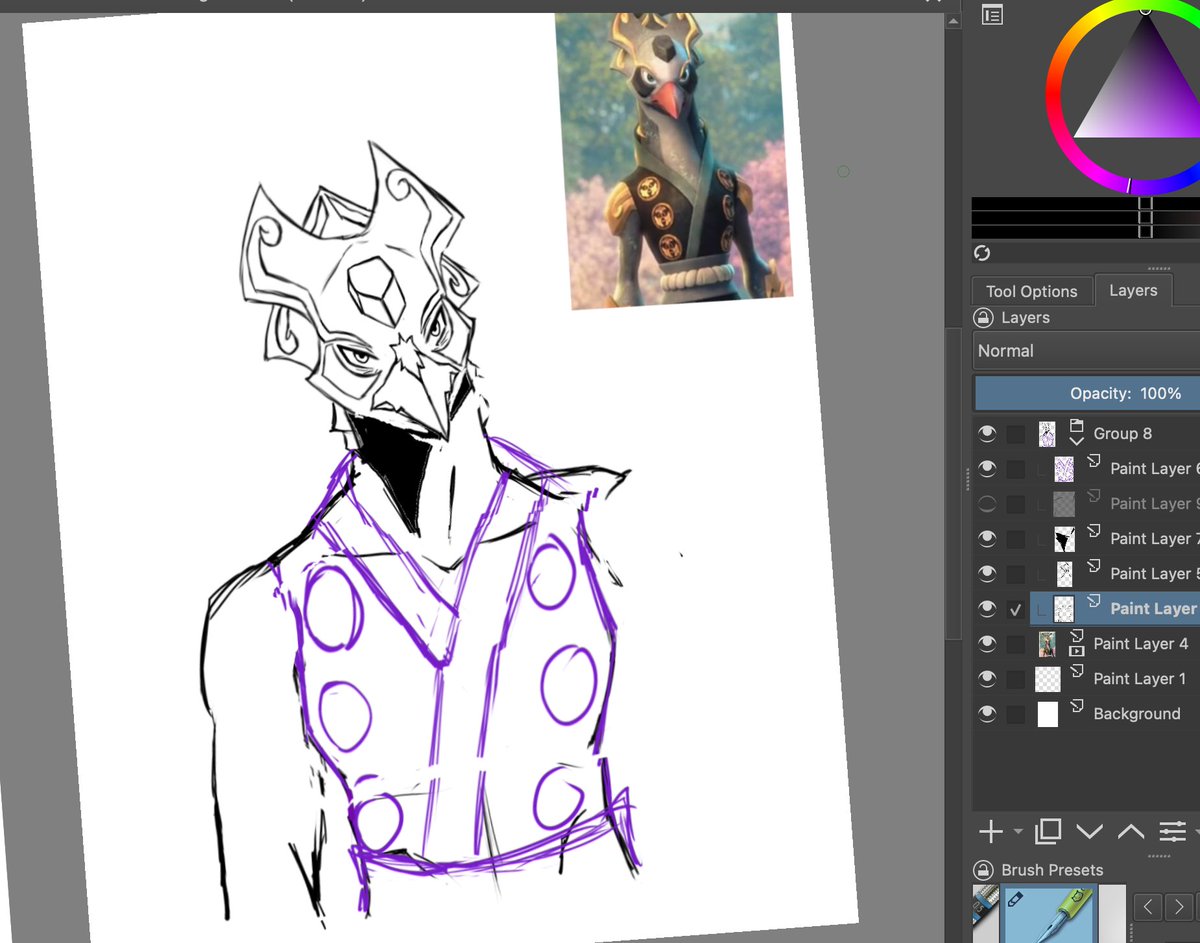The image size is (1200, 943).
Task: Toggle the visibility of Paint Layer 7
Action: tap(988, 538)
